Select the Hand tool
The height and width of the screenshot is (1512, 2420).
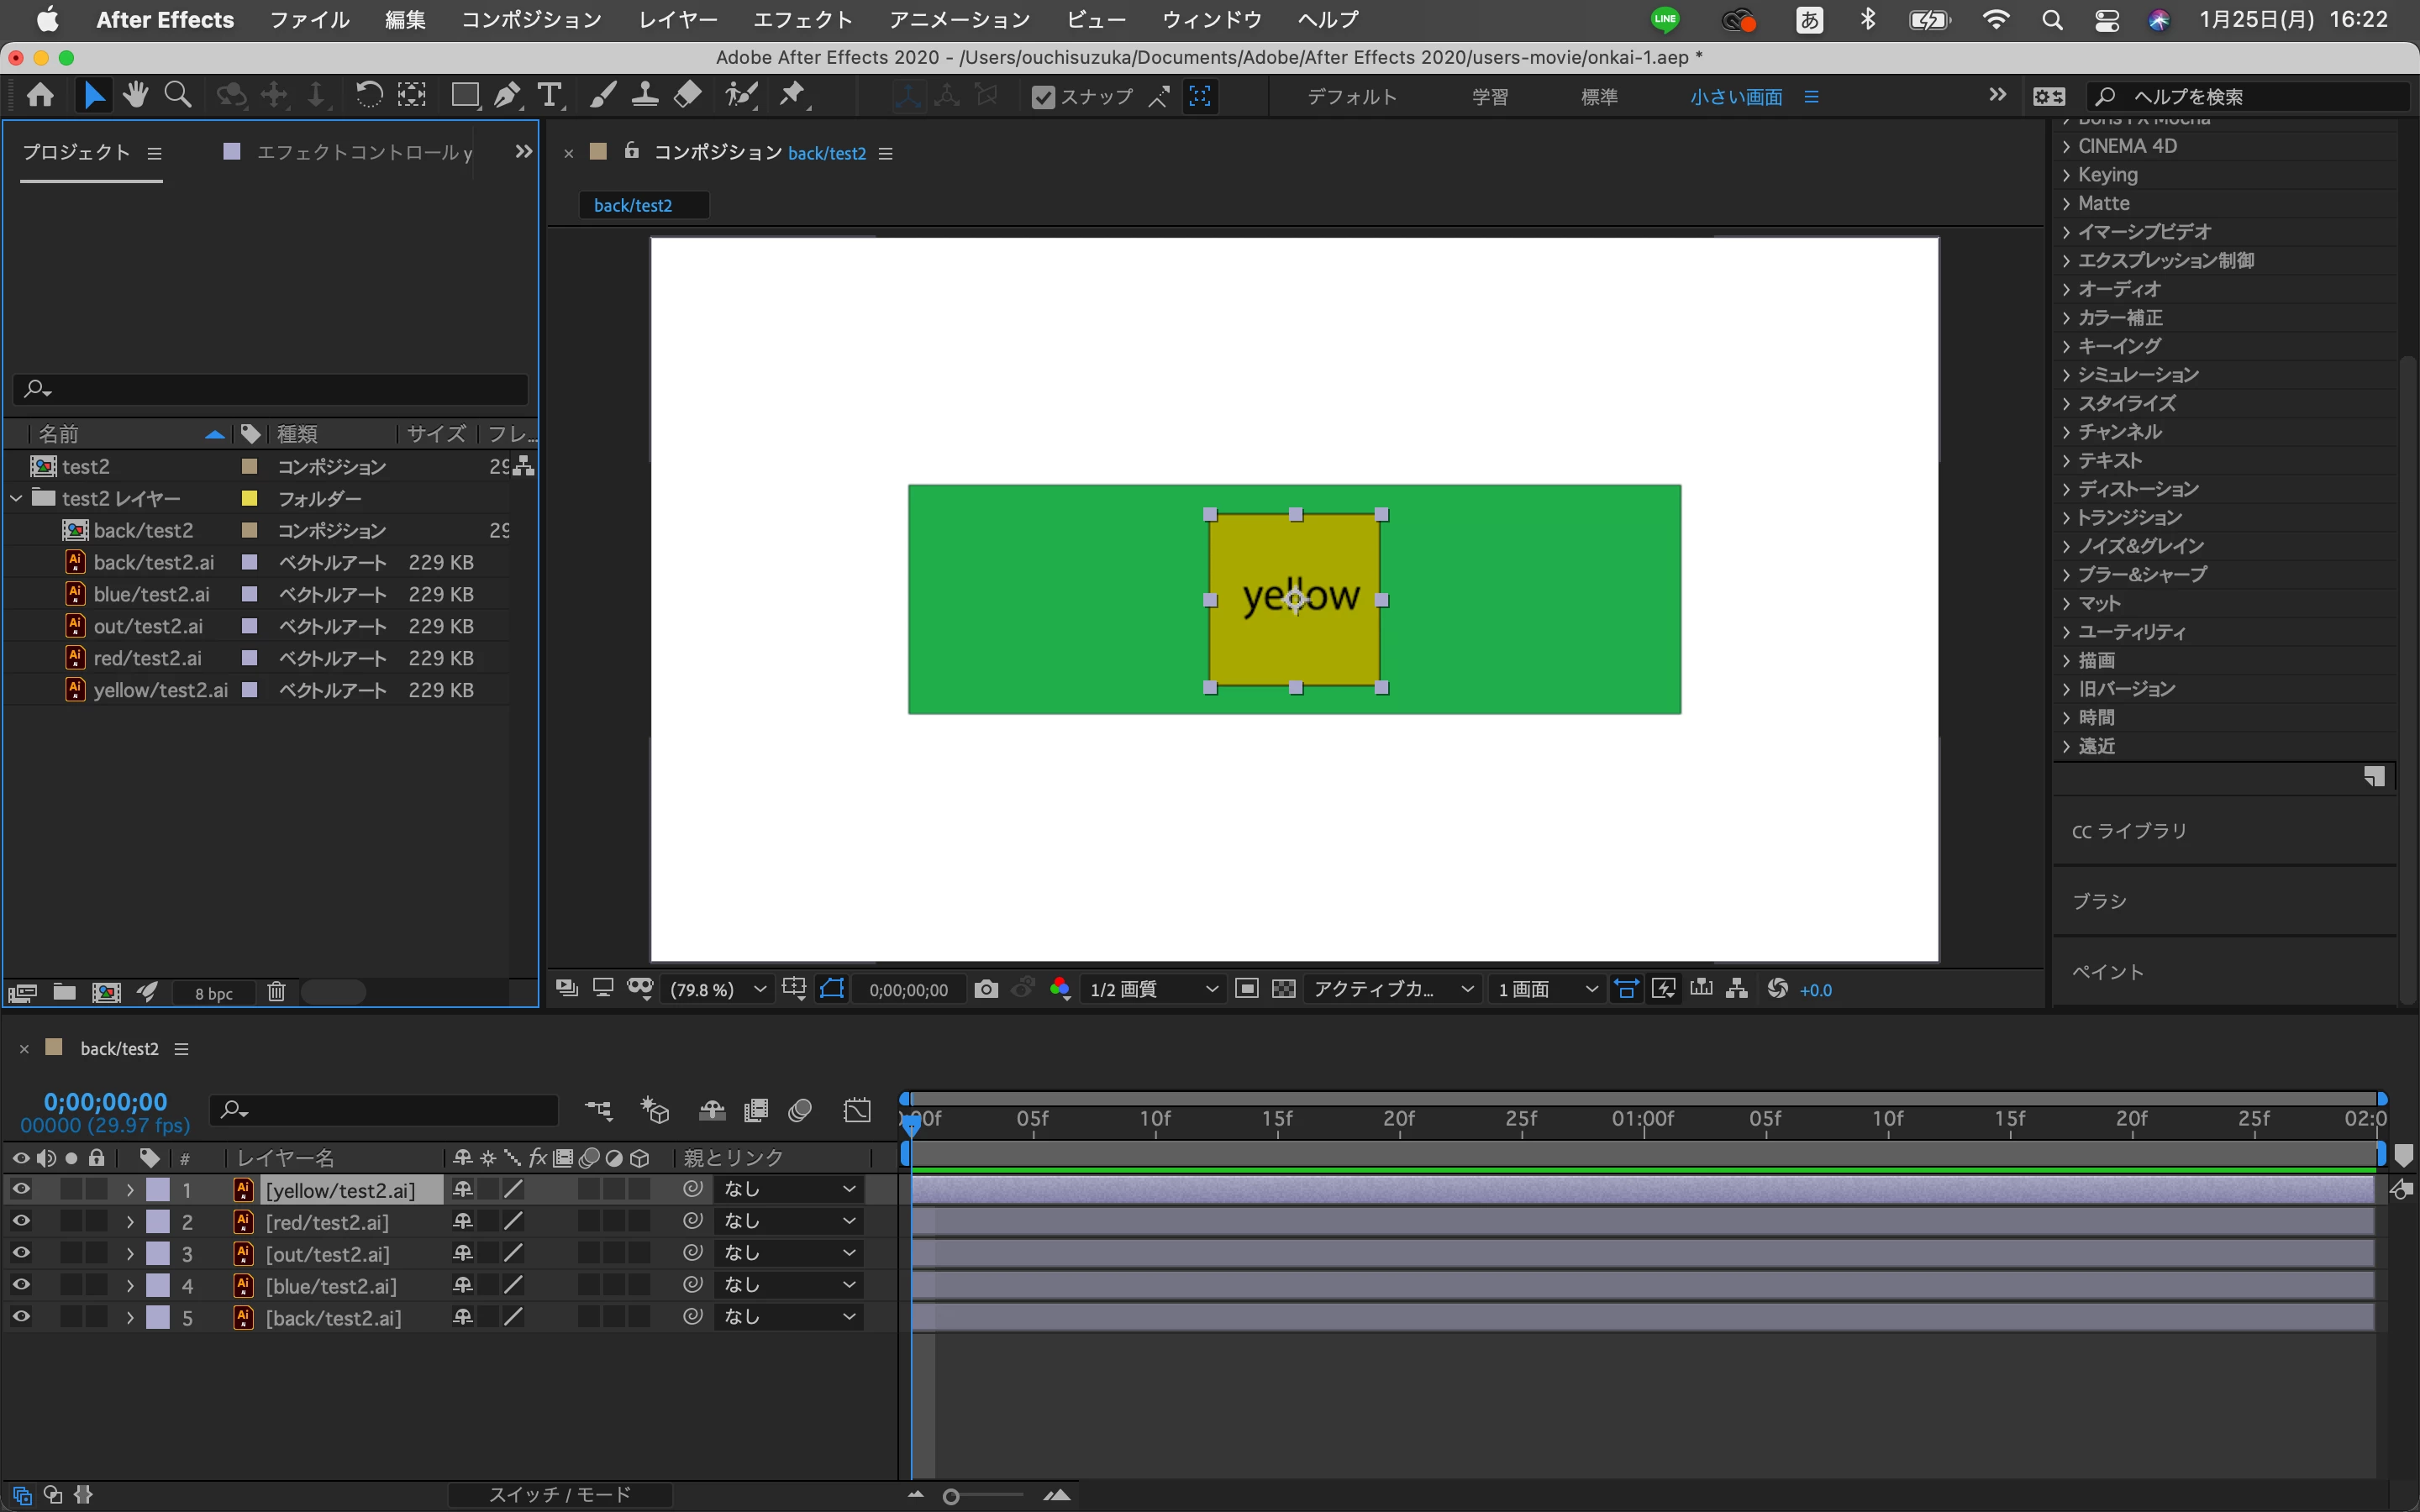click(x=136, y=96)
